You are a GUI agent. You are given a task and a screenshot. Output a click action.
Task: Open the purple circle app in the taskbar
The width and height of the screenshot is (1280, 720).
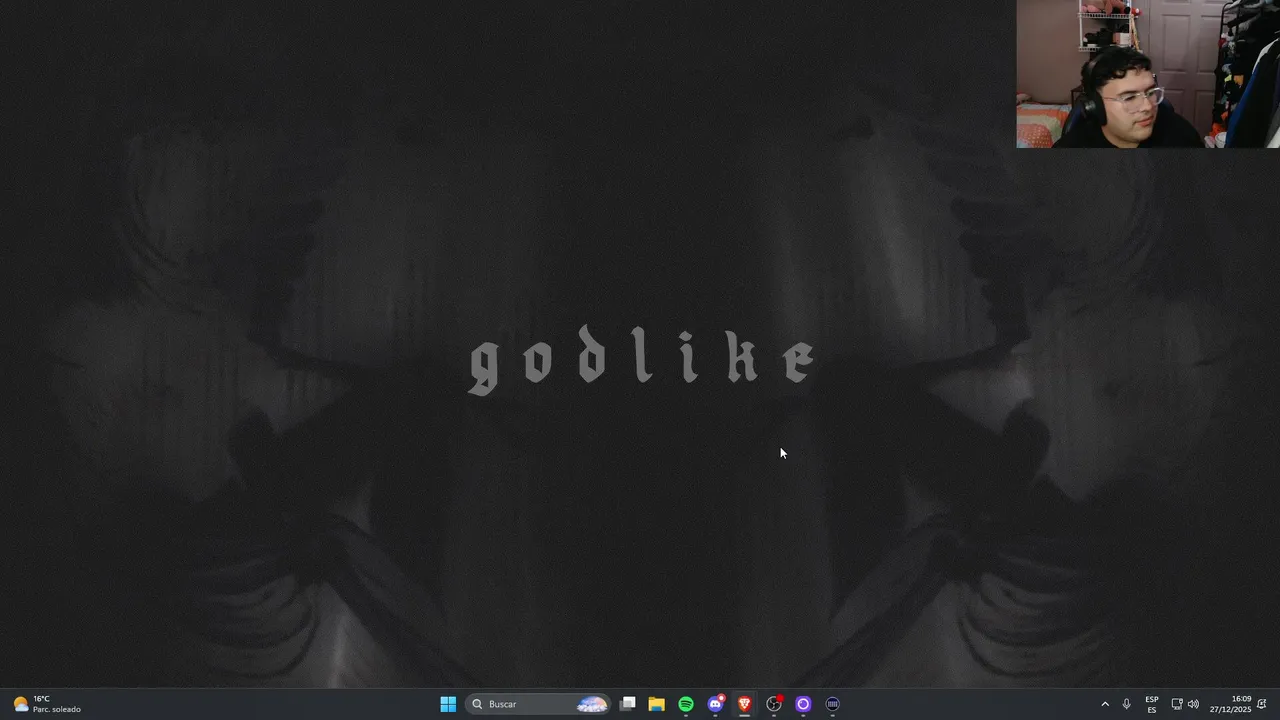[x=803, y=704]
